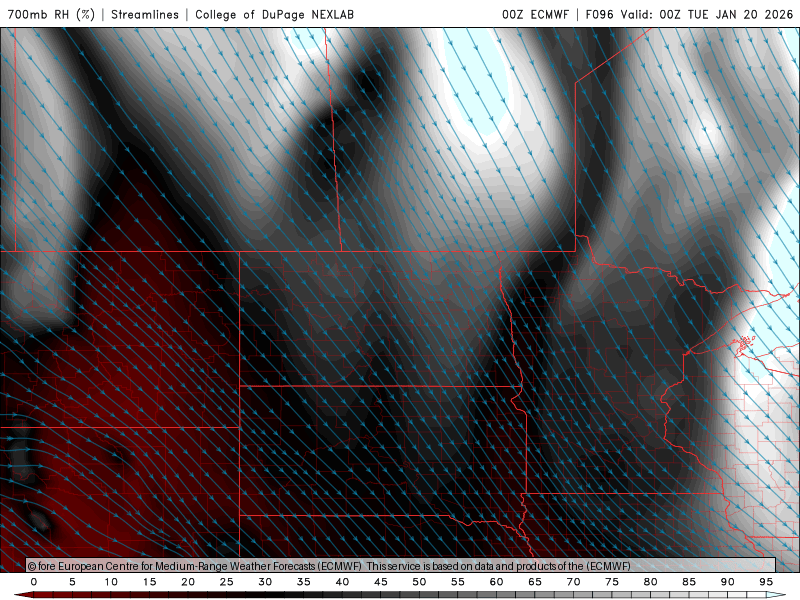Click the "75" color scale label
The height and width of the screenshot is (600, 800).
[612, 582]
